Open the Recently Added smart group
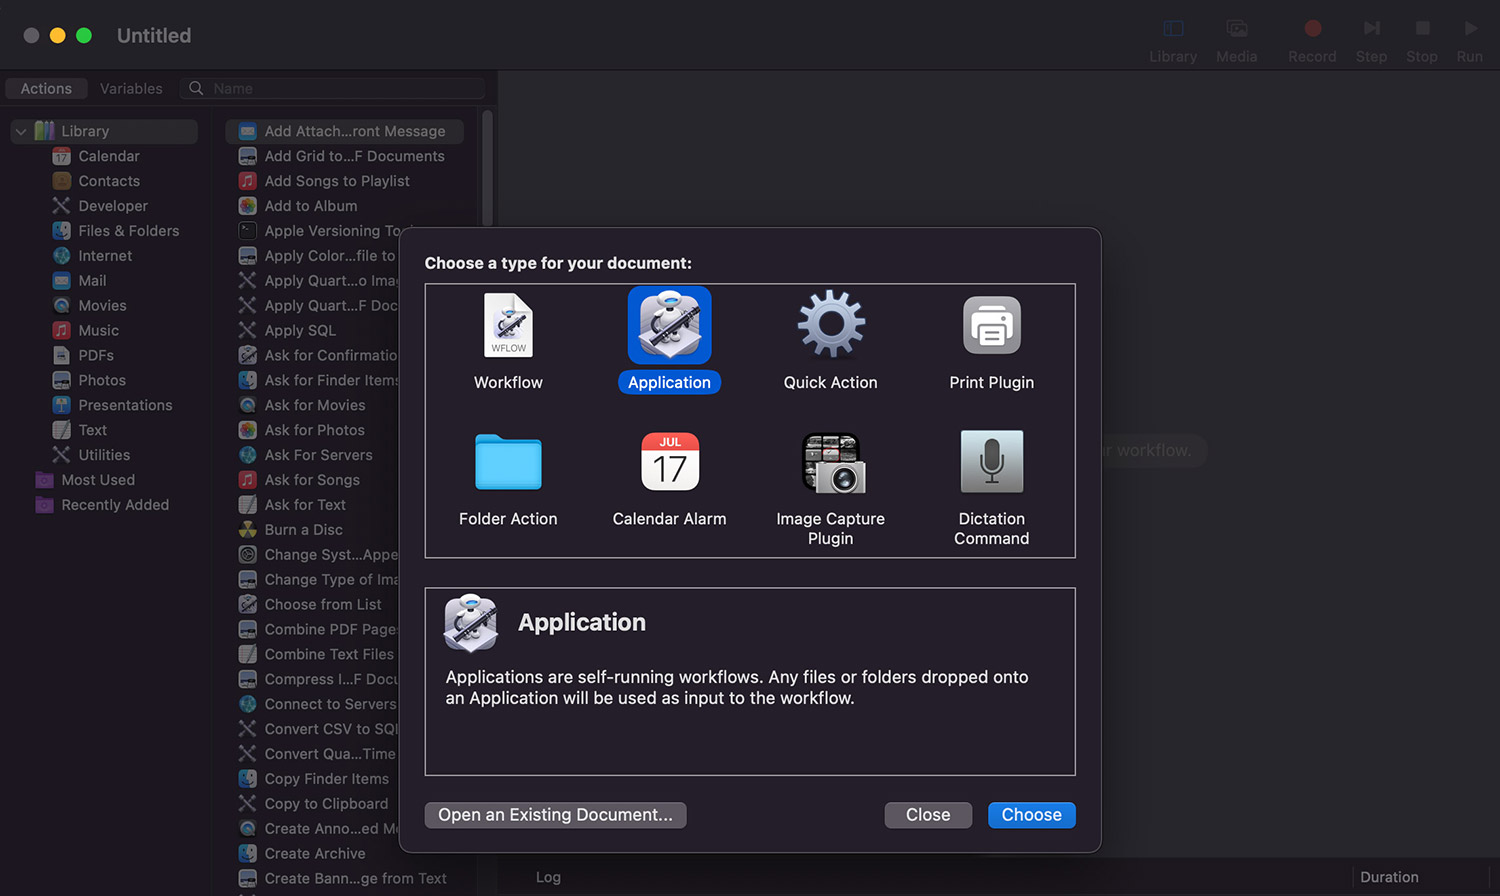 [115, 505]
